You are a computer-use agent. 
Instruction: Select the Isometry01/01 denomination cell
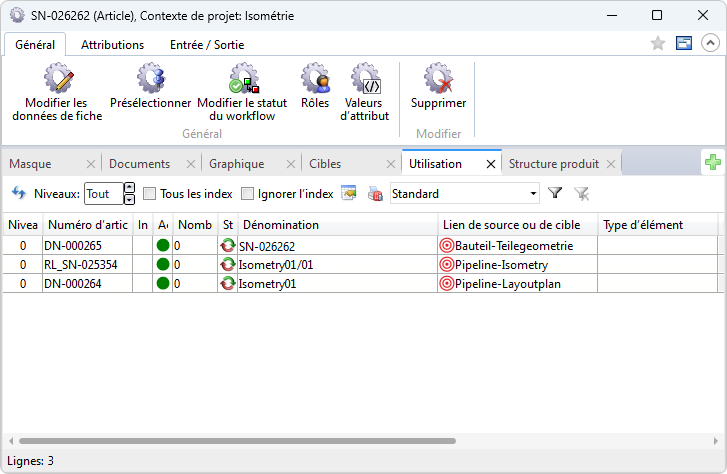click(x=338, y=264)
